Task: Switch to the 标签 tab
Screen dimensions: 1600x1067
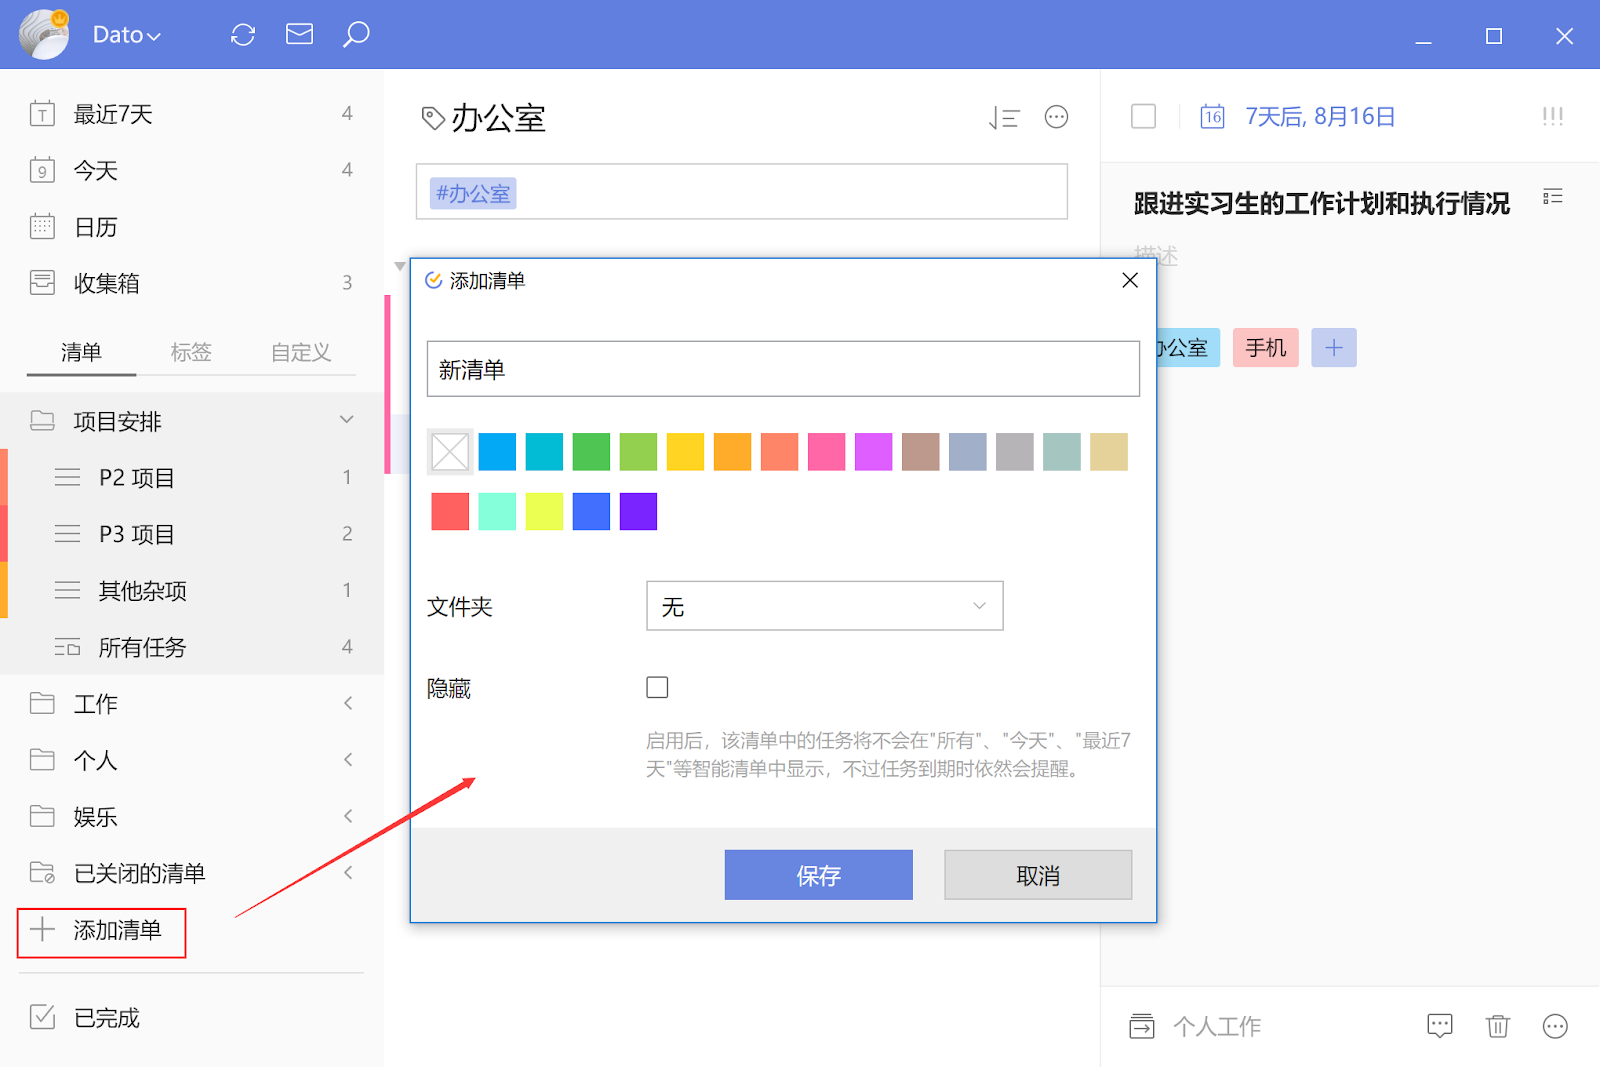Action: click(x=191, y=352)
